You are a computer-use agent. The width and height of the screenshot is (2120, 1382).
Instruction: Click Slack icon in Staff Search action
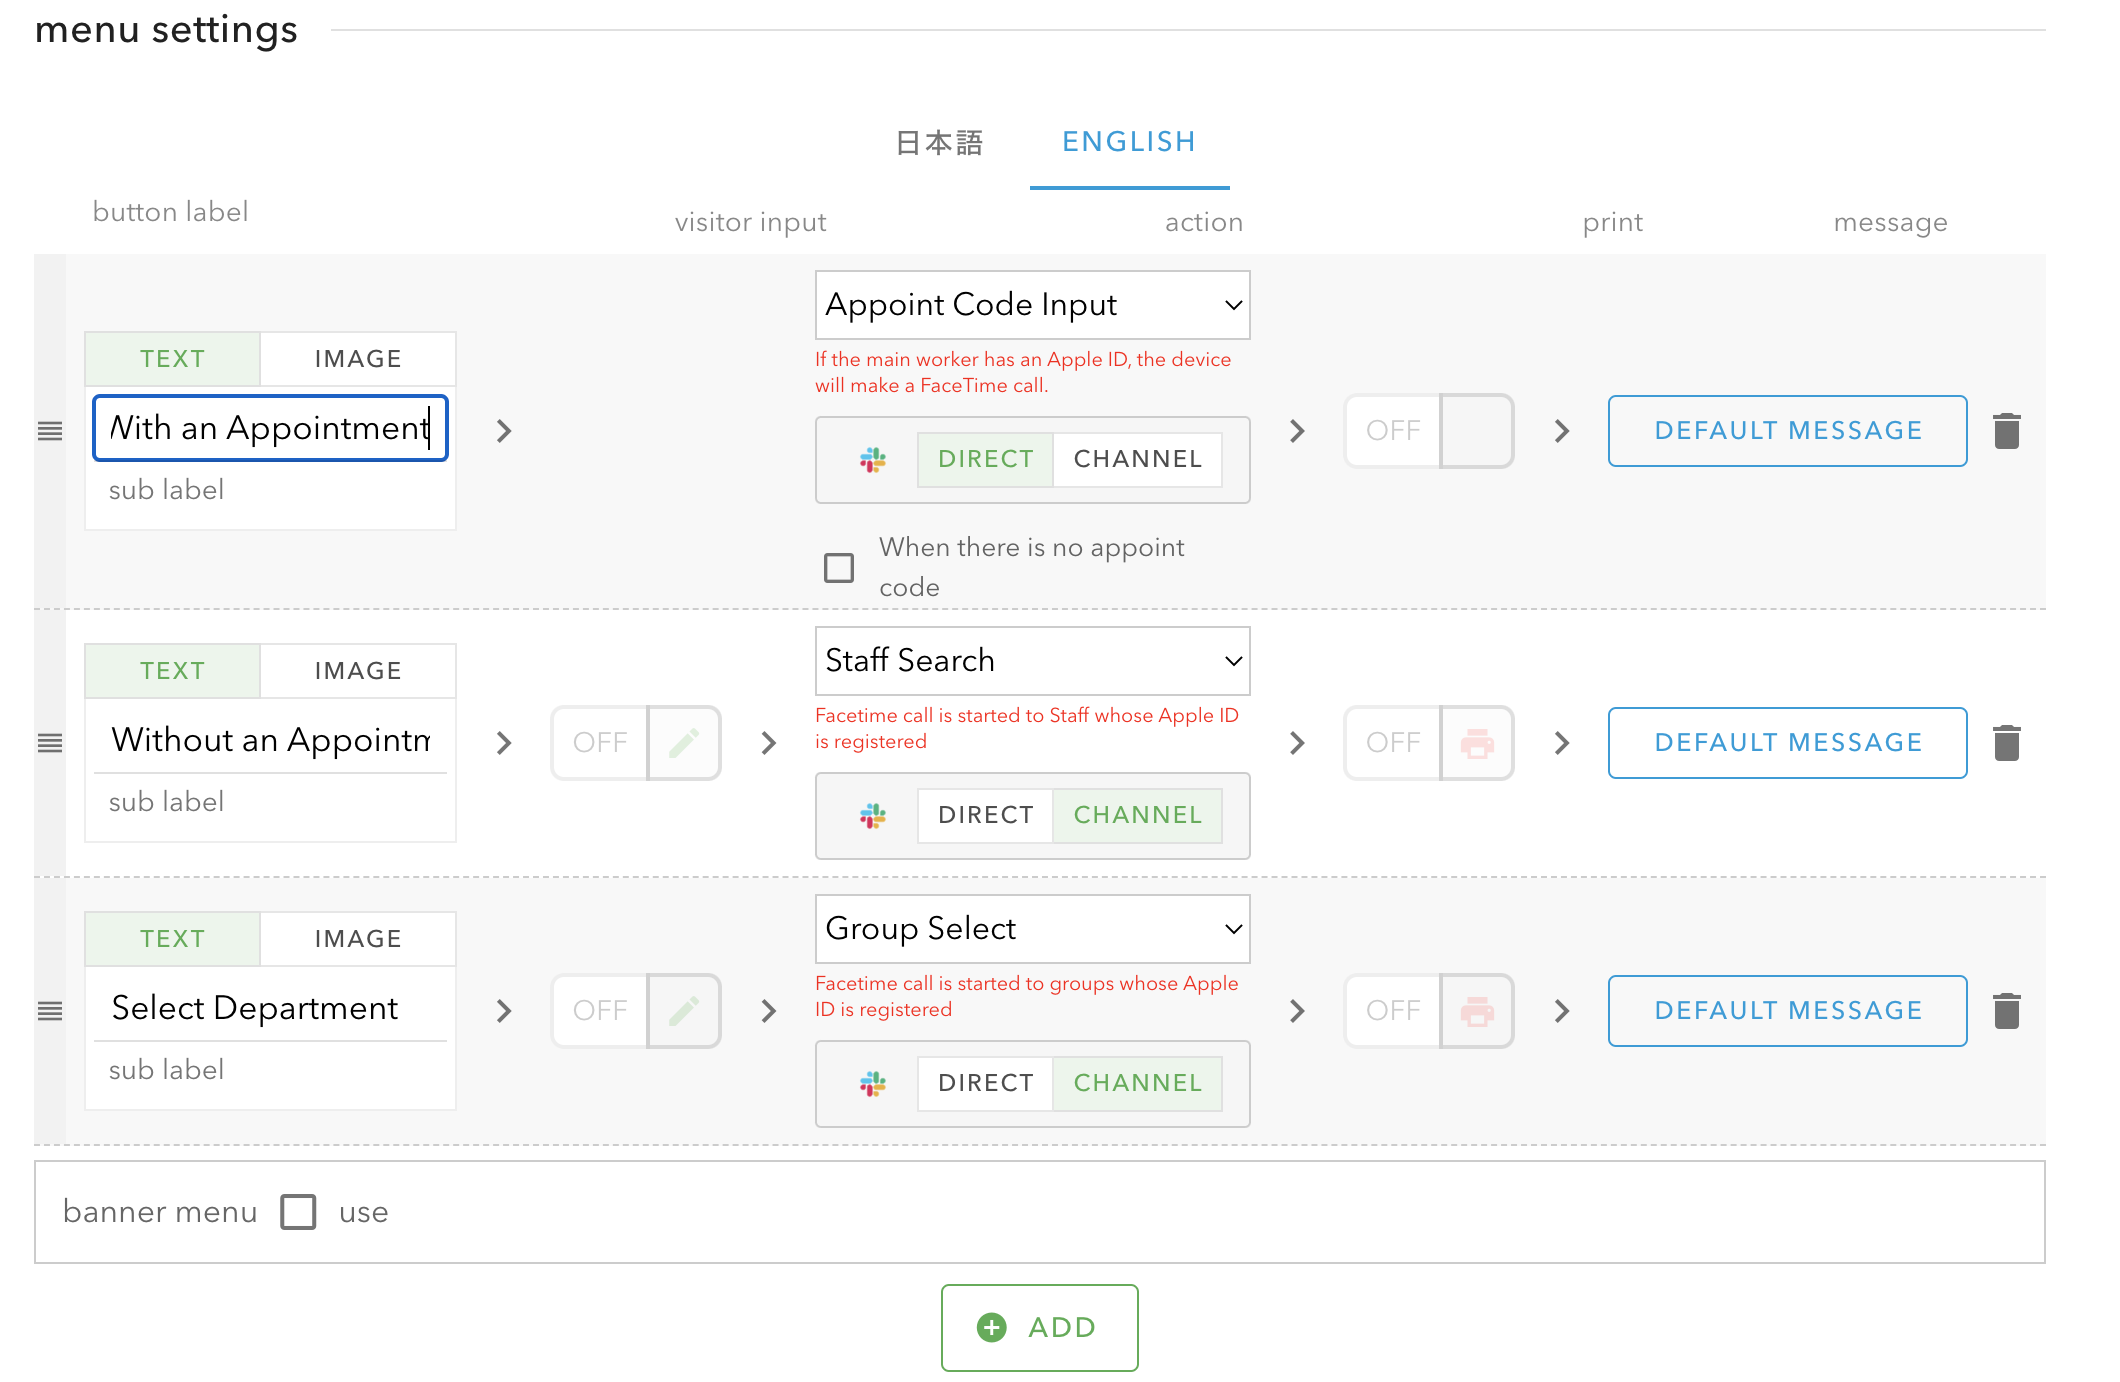[873, 815]
